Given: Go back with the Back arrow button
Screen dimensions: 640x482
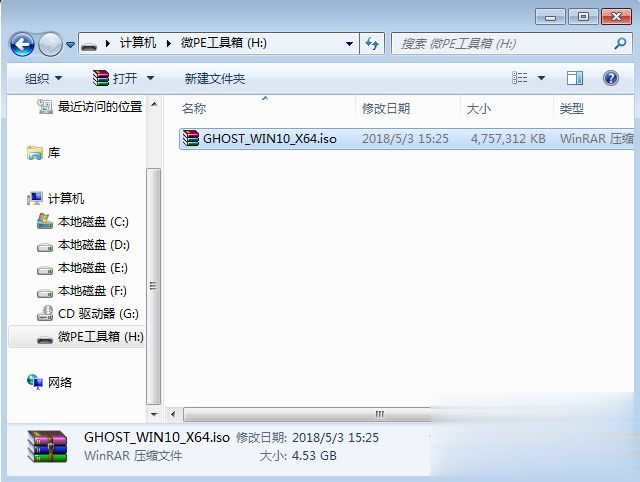Looking at the screenshot, I should click(22, 44).
